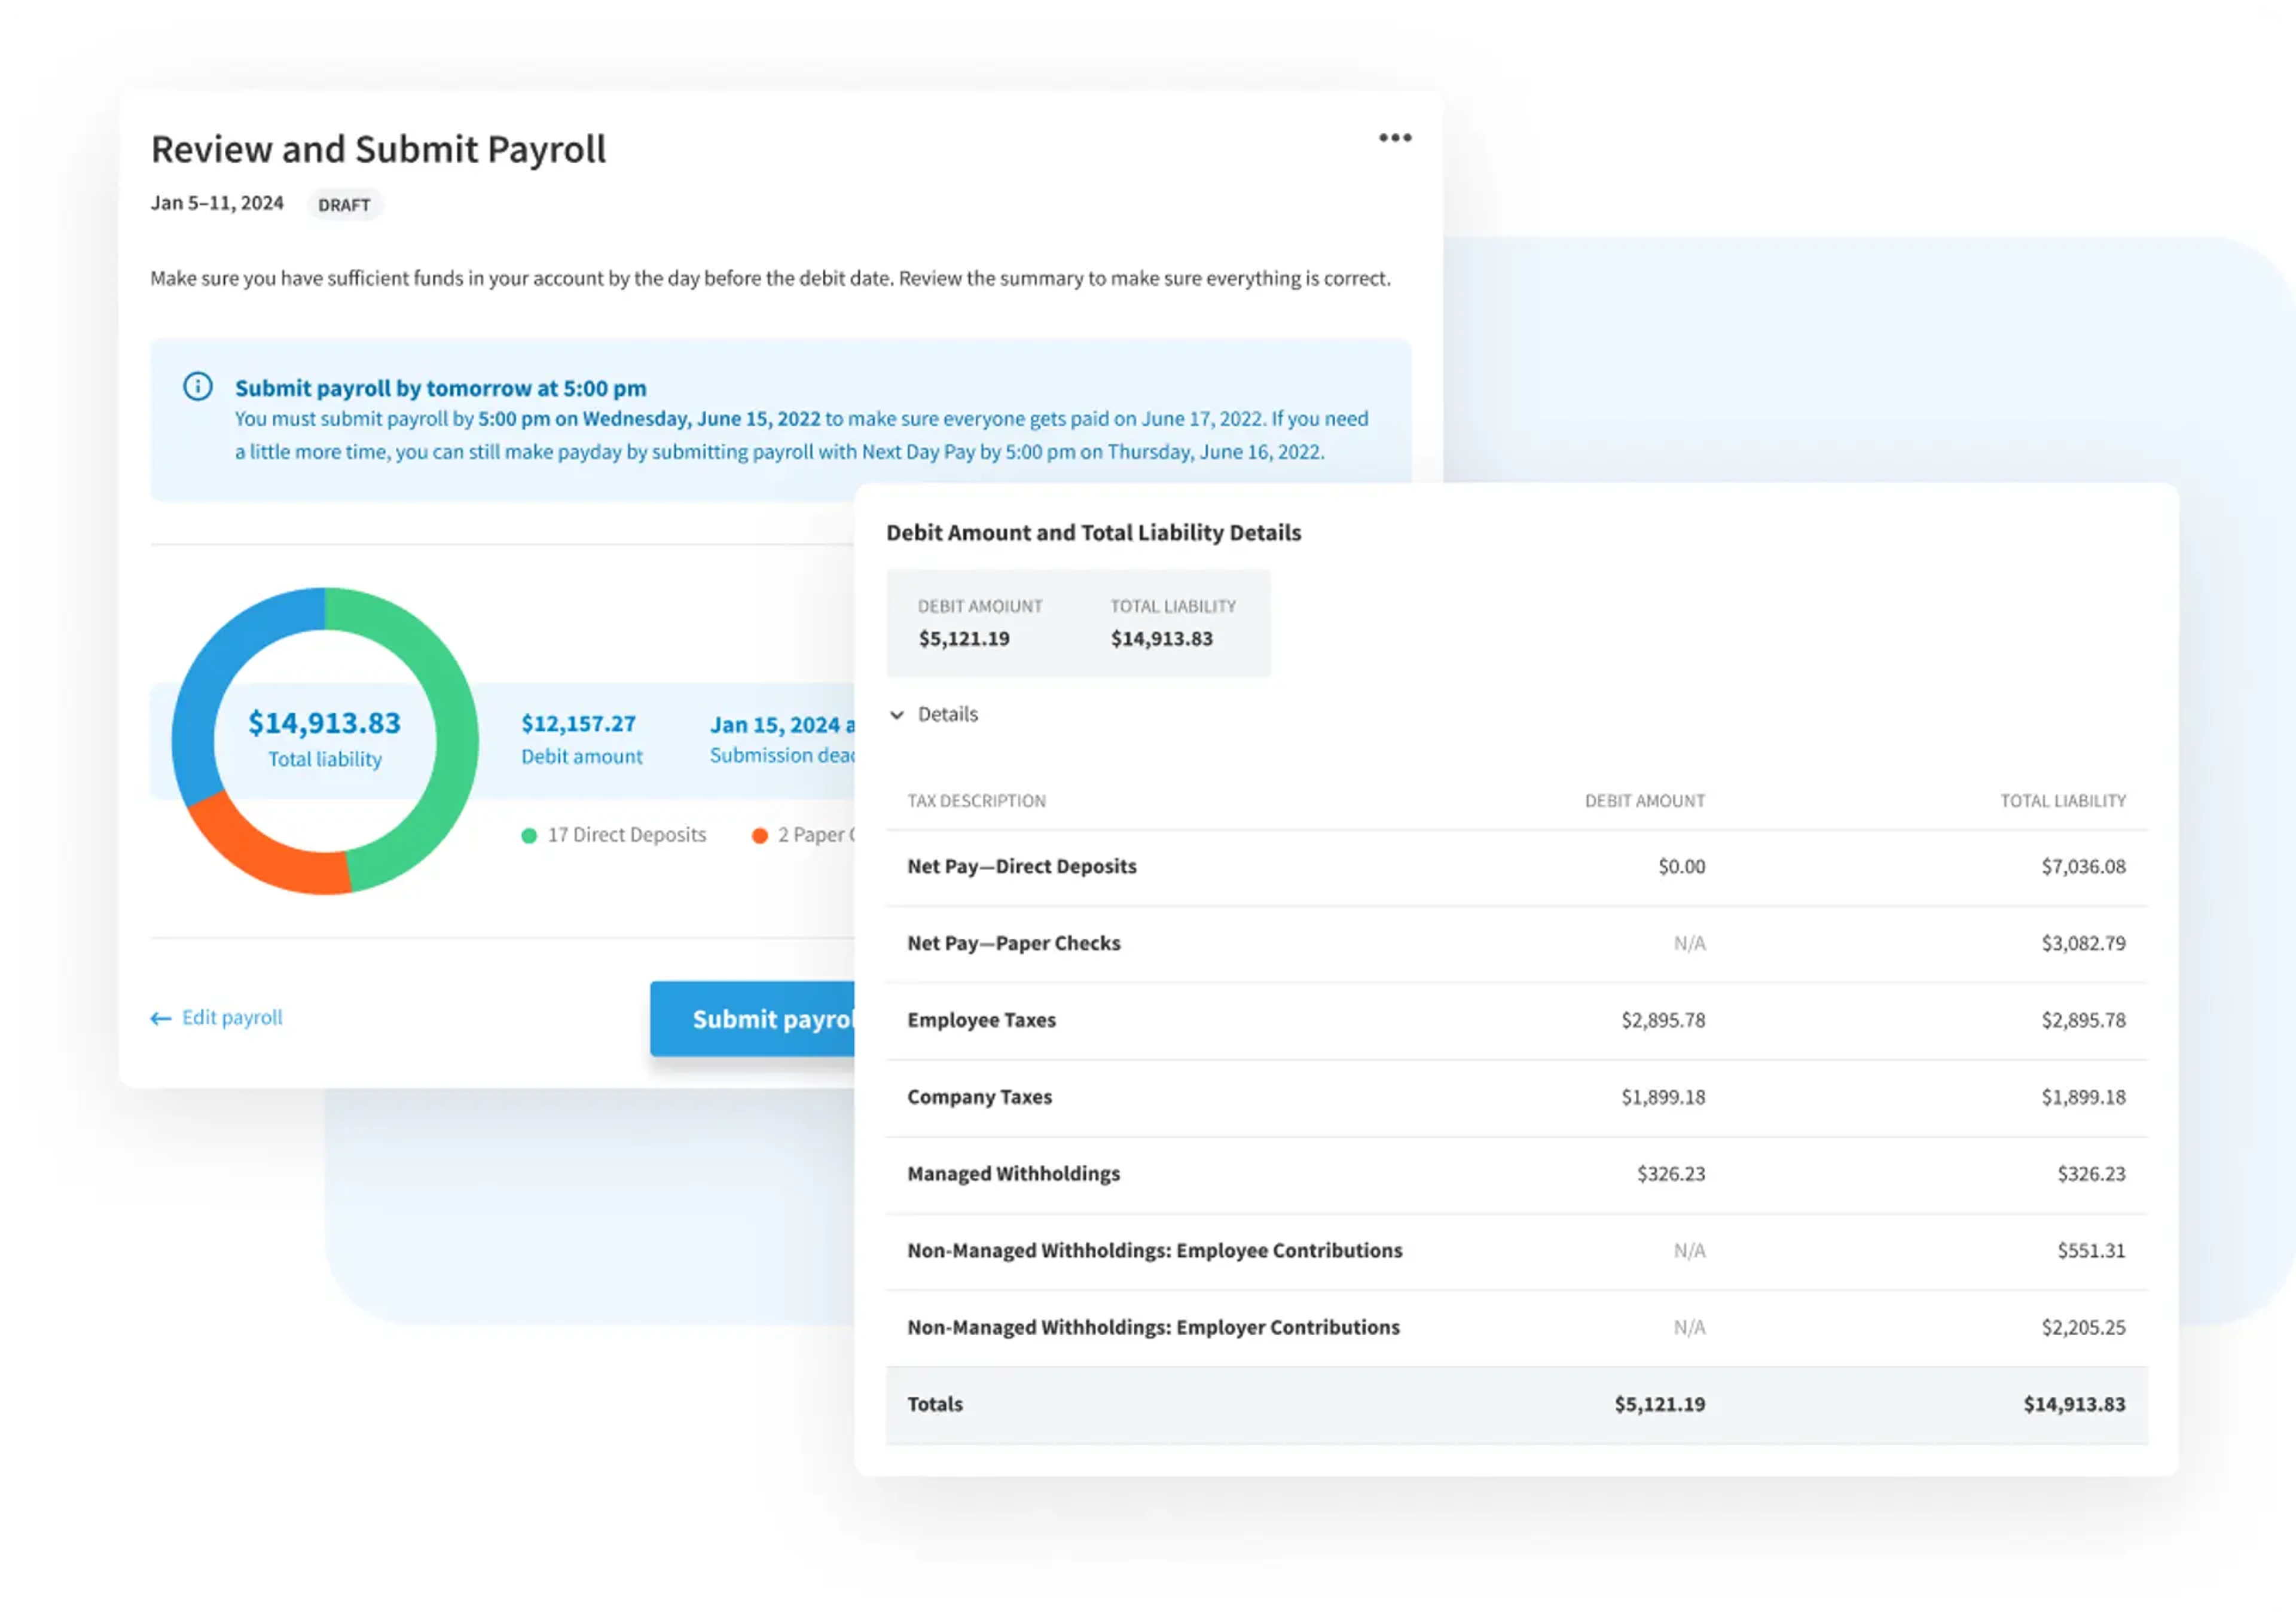This screenshot has height=1624, width=2296.
Task: Click the green Direct Deposits legend dot
Action: [x=529, y=836]
